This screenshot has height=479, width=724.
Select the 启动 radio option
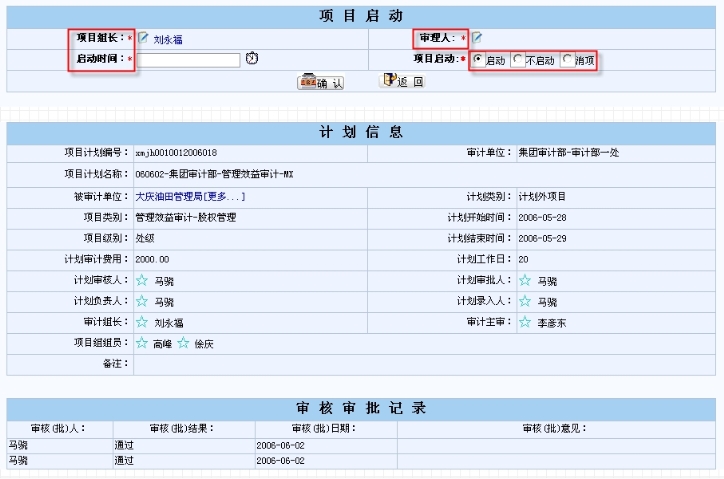tap(478, 60)
